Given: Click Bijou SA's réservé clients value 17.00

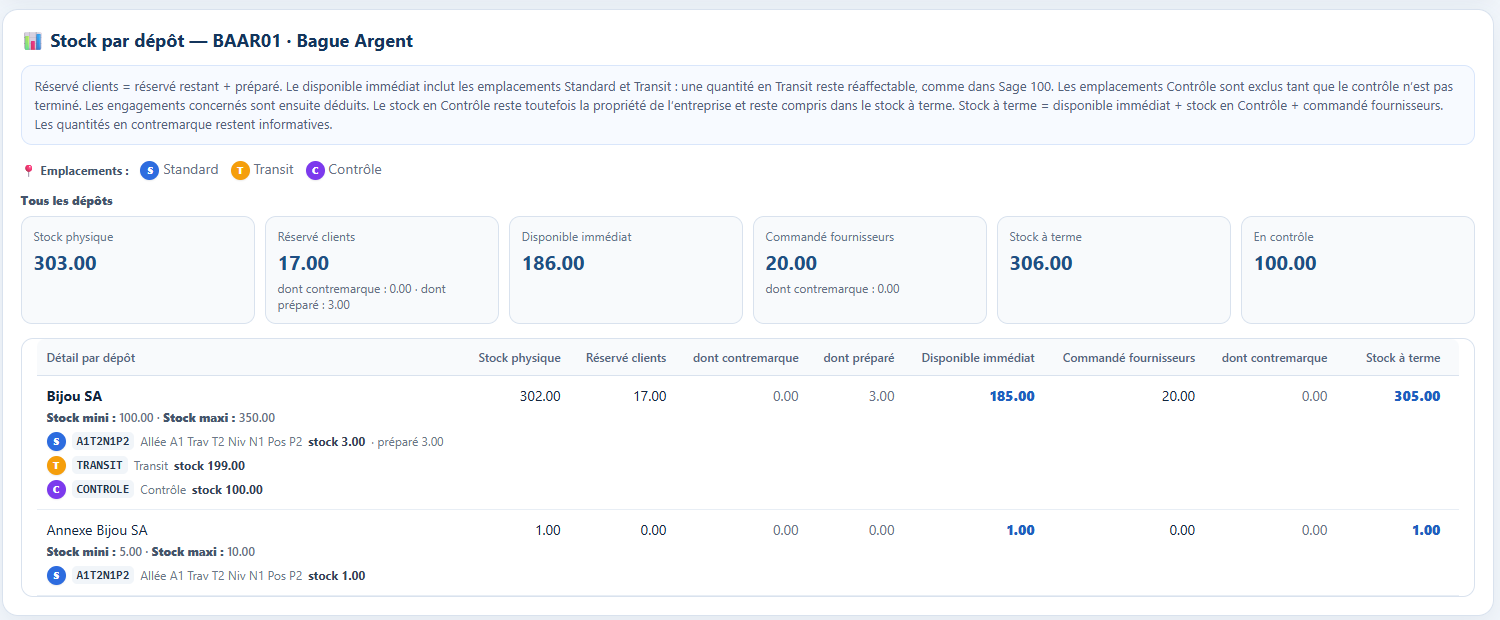Looking at the screenshot, I should coord(650,396).
